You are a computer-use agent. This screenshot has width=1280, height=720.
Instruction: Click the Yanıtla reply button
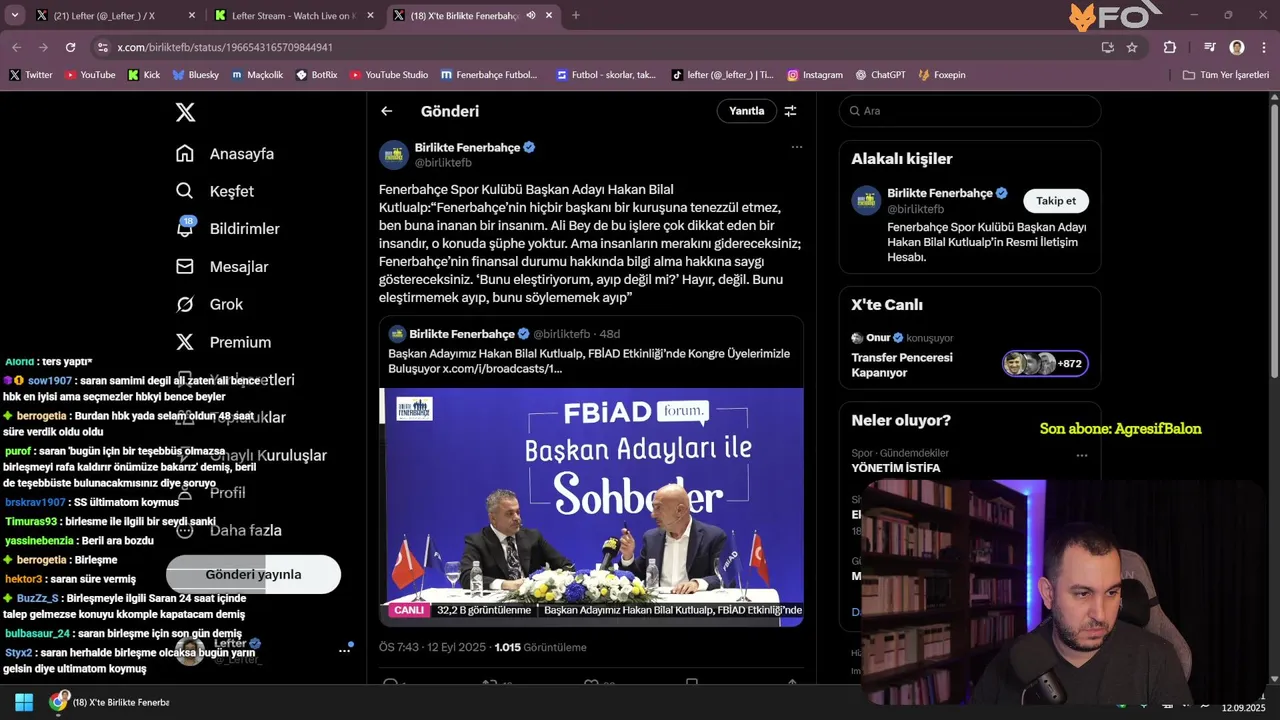[x=746, y=111]
